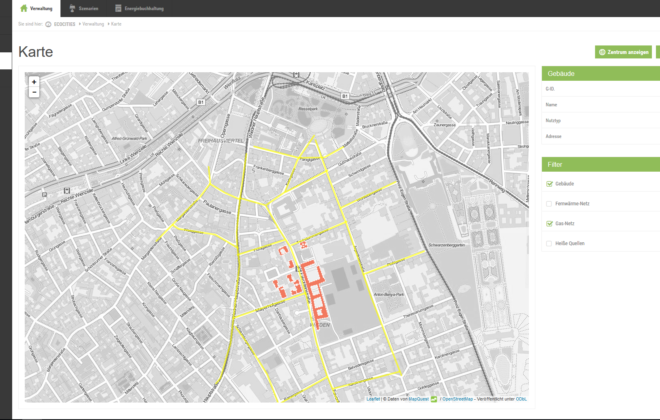Open the OpenStreetMap attribution link
Screen dimensions: 660x420
click(458, 399)
